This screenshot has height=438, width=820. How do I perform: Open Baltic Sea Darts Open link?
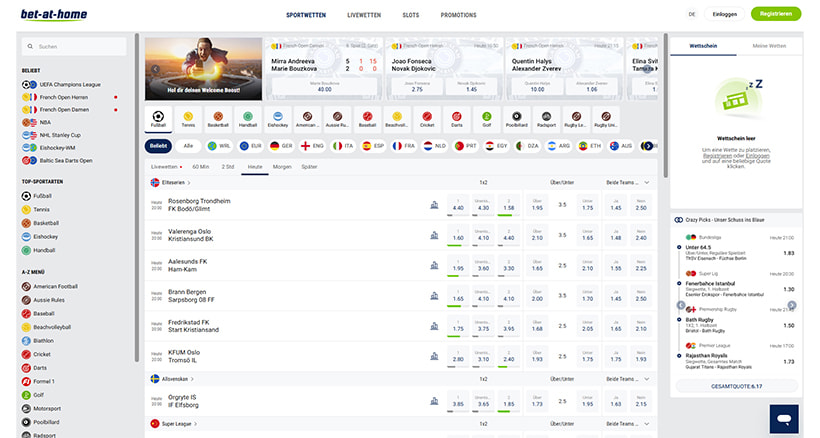point(65,160)
